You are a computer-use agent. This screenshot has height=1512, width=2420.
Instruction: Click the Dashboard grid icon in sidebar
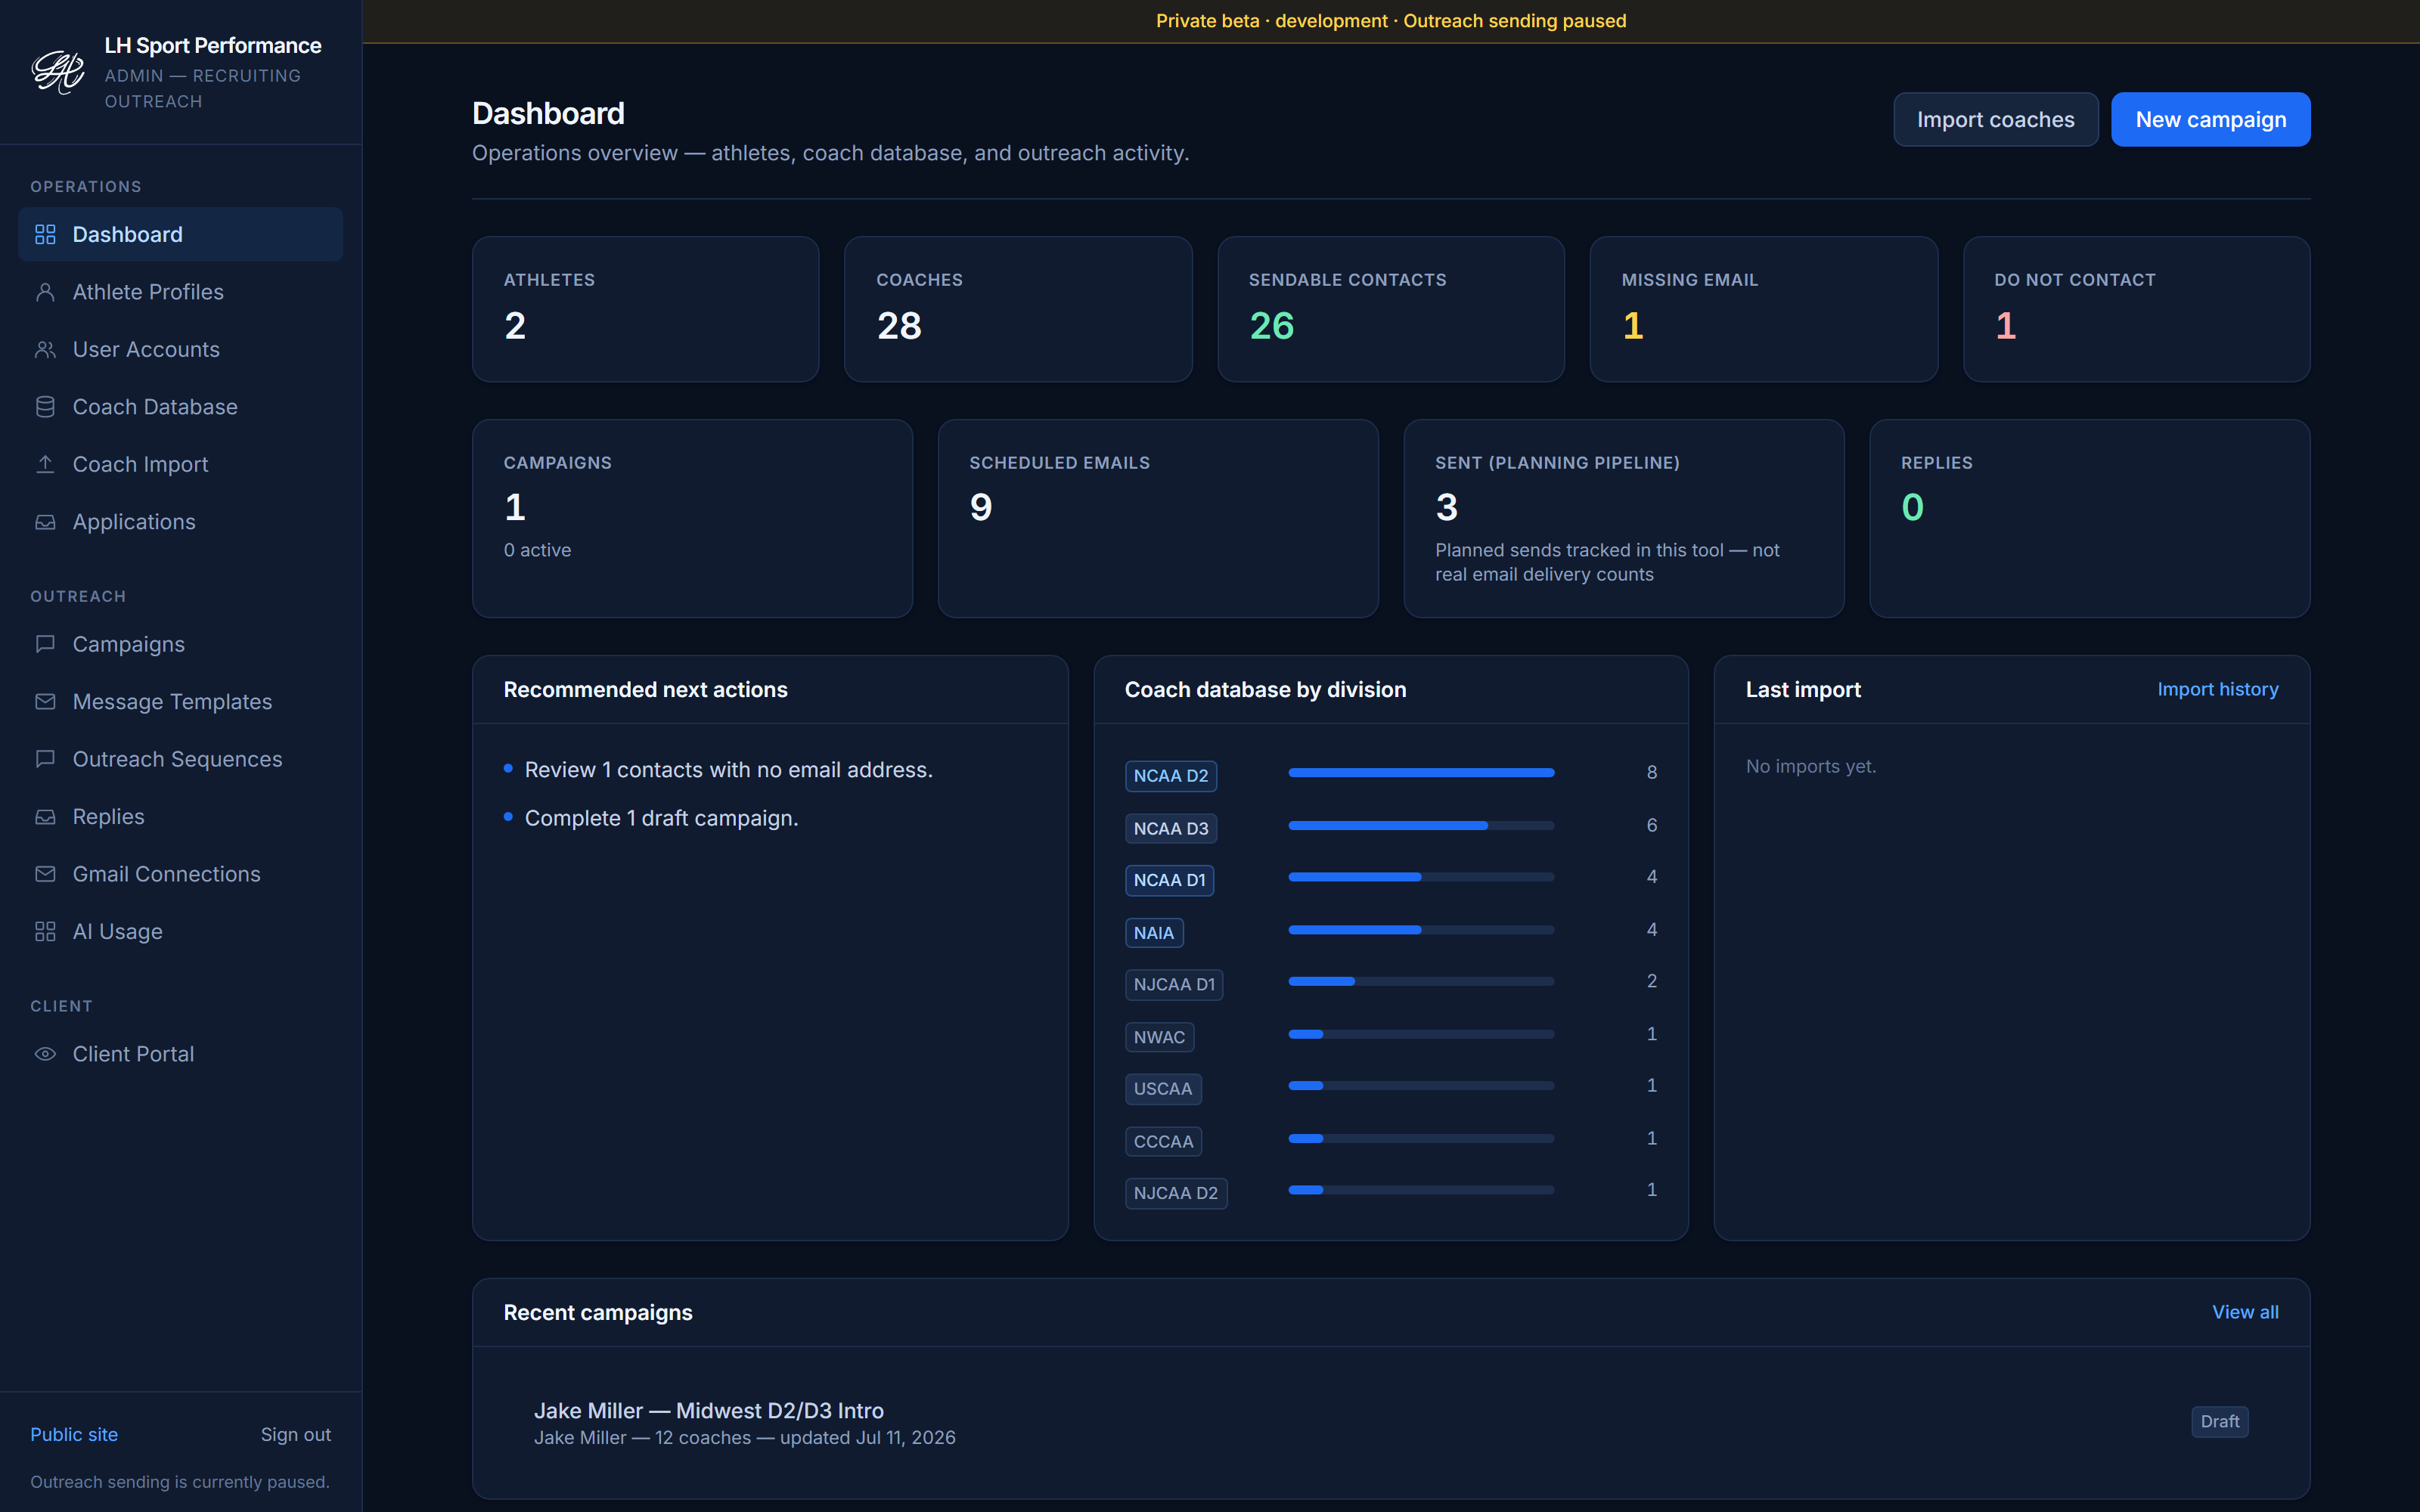coord(45,234)
